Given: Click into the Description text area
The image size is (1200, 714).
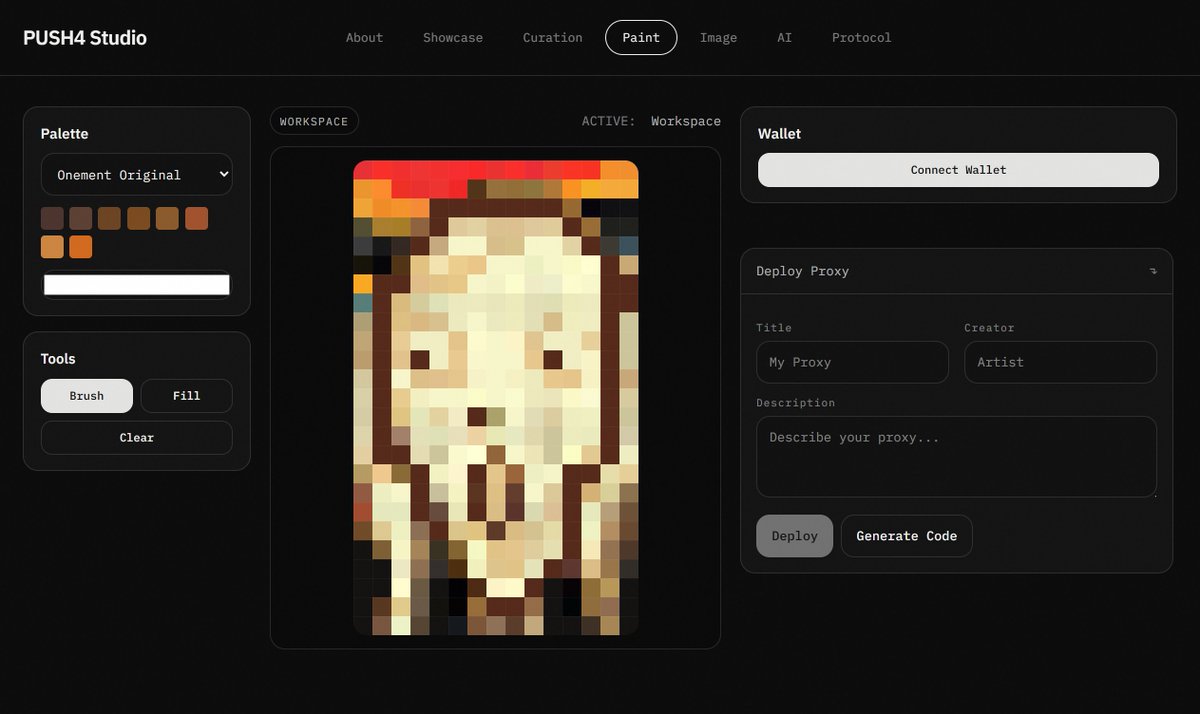Looking at the screenshot, I should (957, 457).
